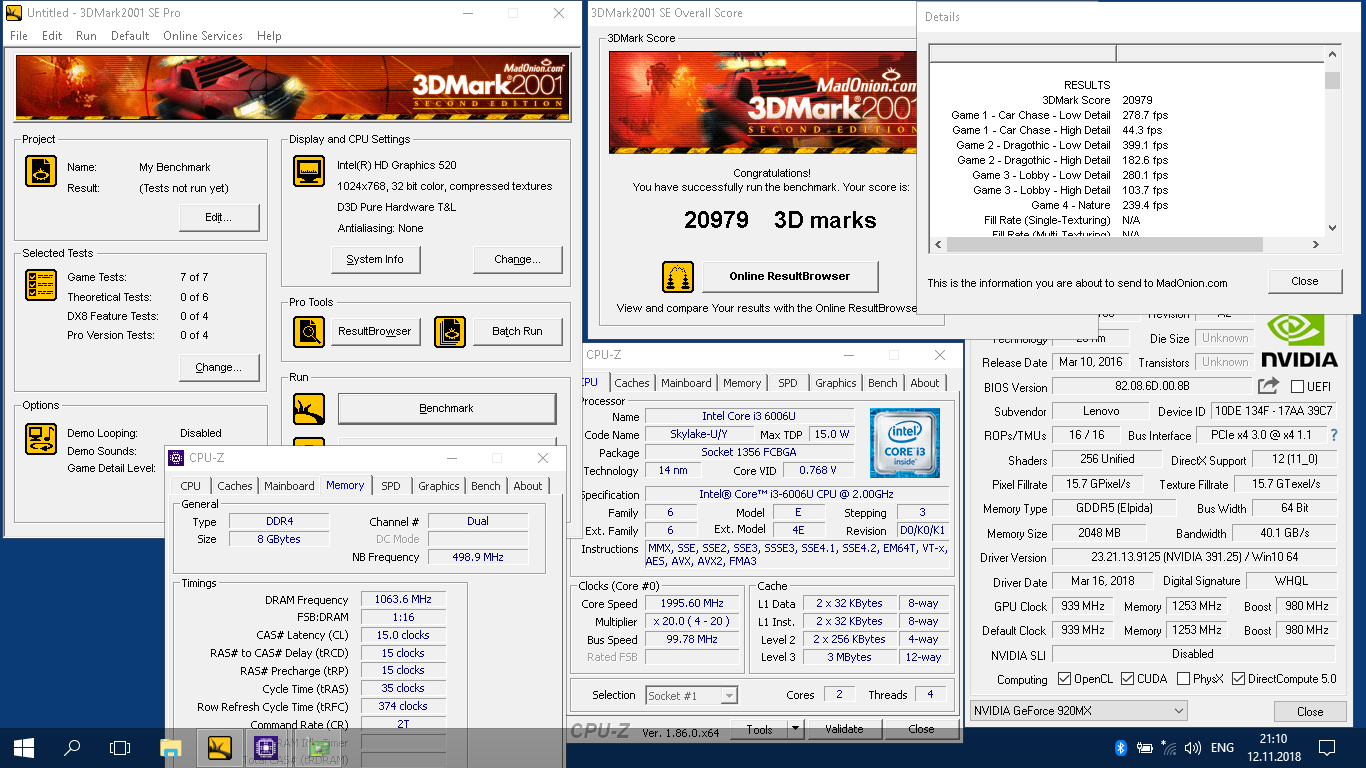The width and height of the screenshot is (1366, 768).
Task: Open the Socket #1 selection dropdown in CPU-Z
Action: coord(691,695)
